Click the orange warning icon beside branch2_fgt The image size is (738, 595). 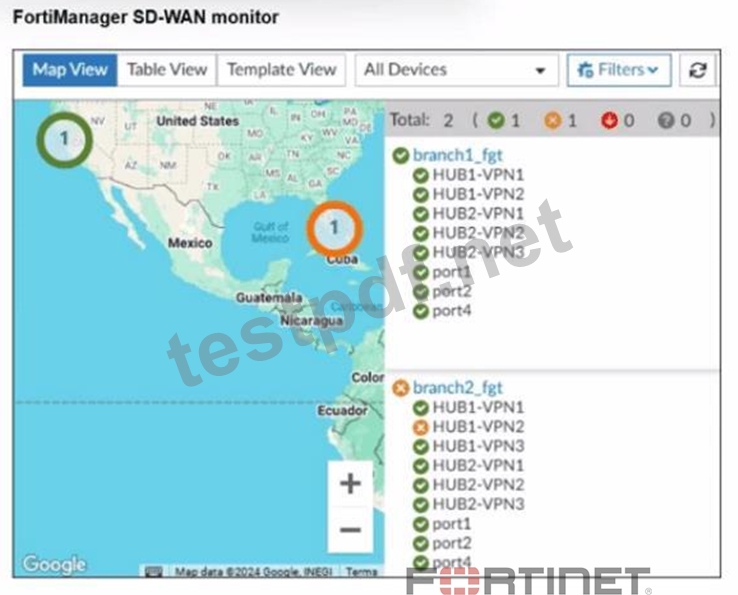pos(401,388)
